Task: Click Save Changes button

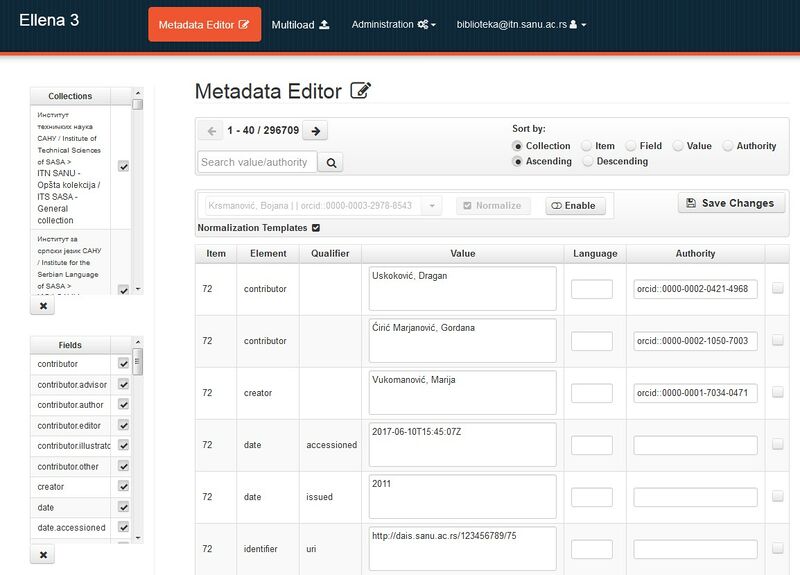Action: click(731, 203)
